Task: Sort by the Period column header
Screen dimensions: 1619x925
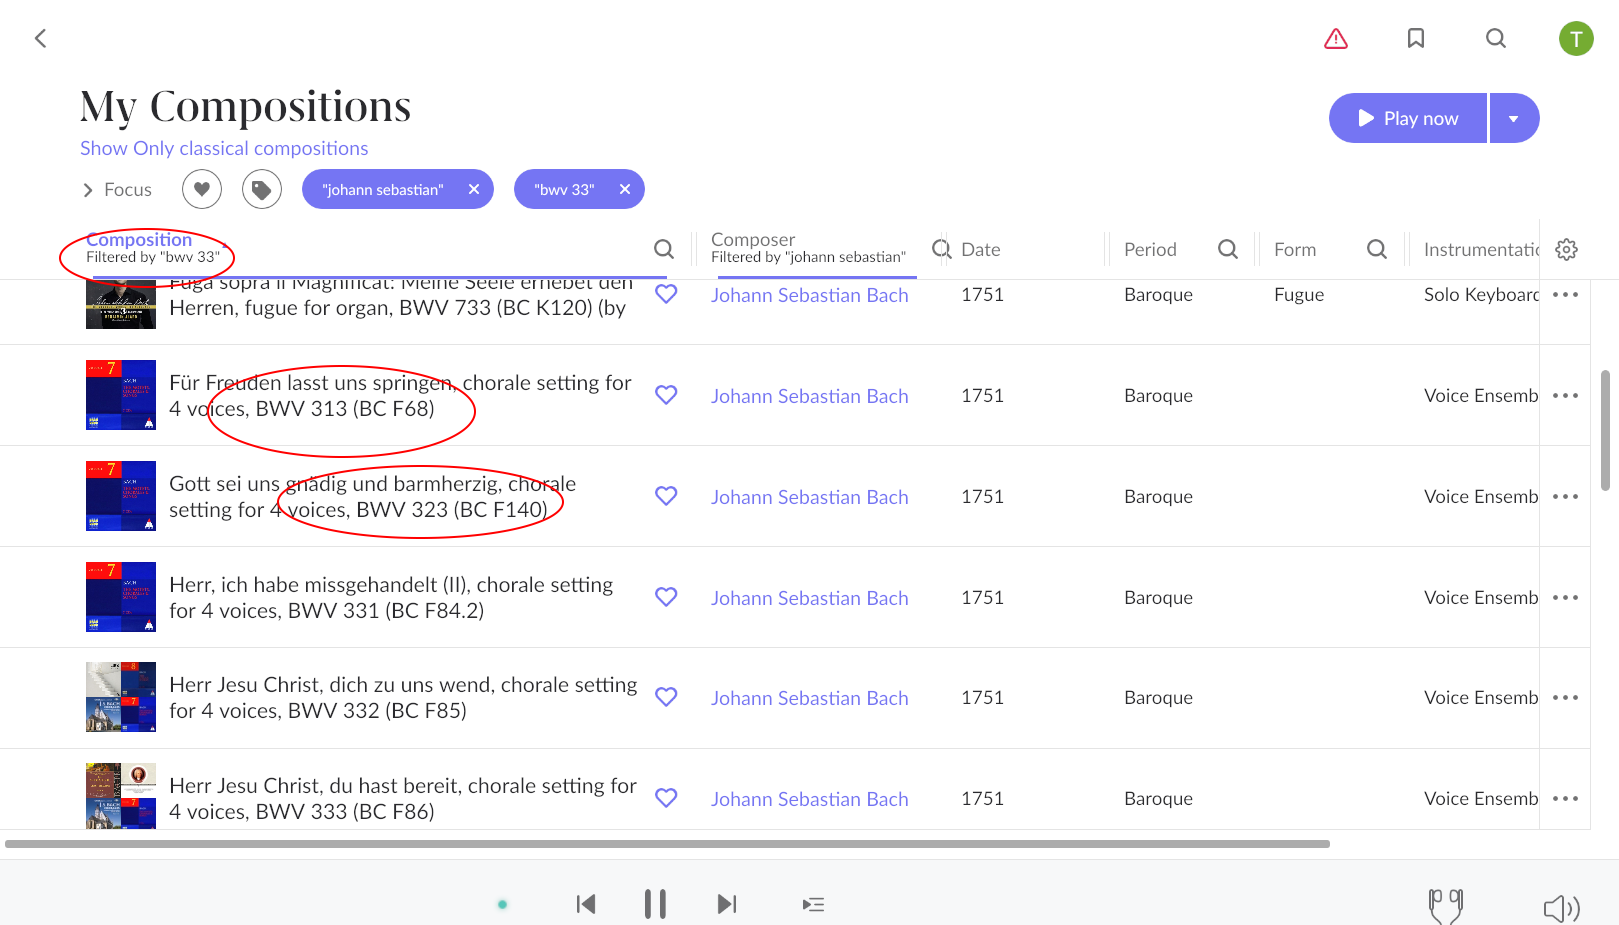Action: click(x=1150, y=249)
